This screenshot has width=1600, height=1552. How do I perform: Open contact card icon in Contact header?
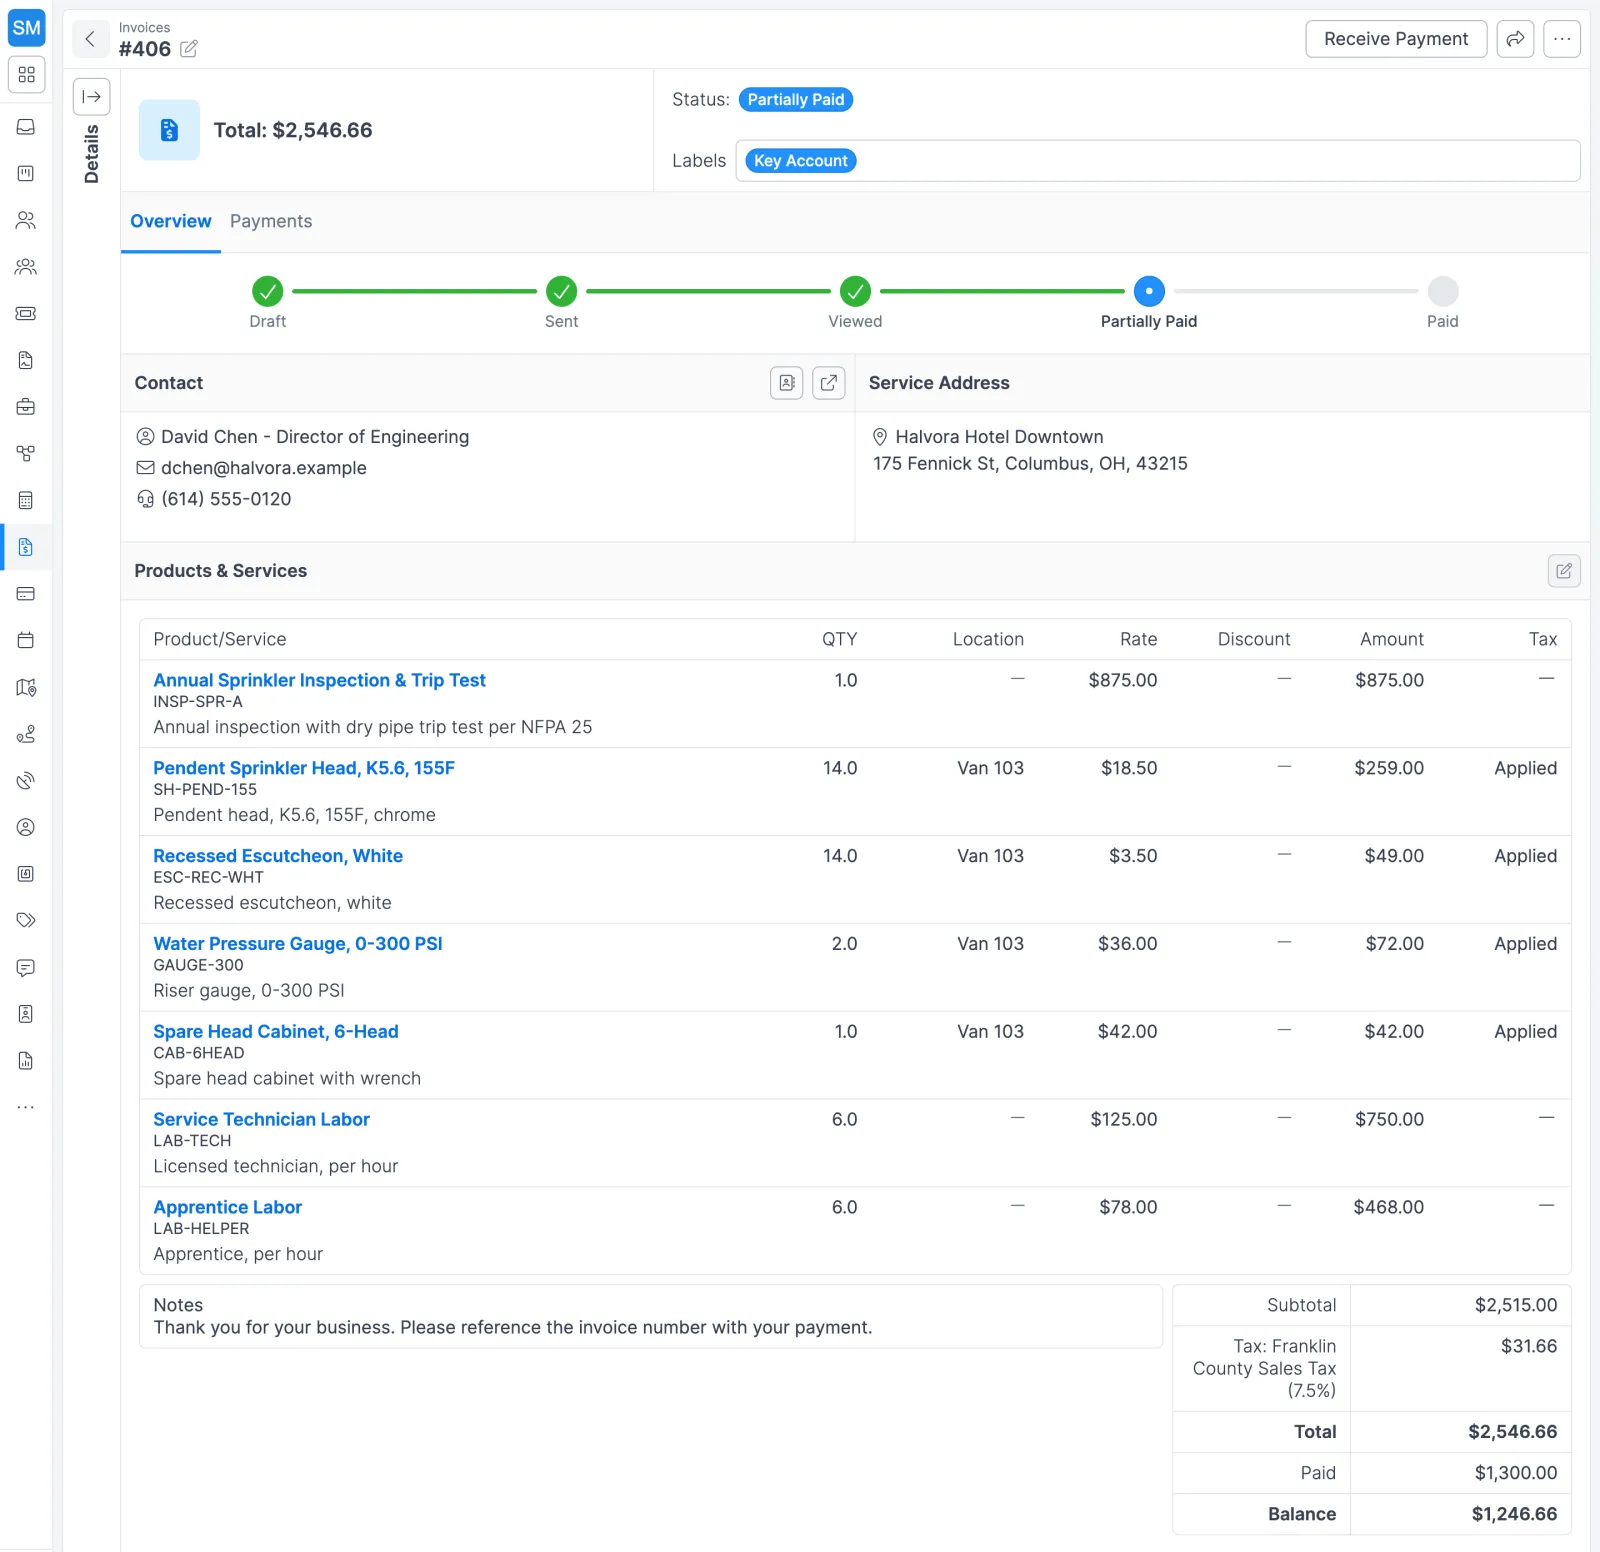tap(787, 383)
